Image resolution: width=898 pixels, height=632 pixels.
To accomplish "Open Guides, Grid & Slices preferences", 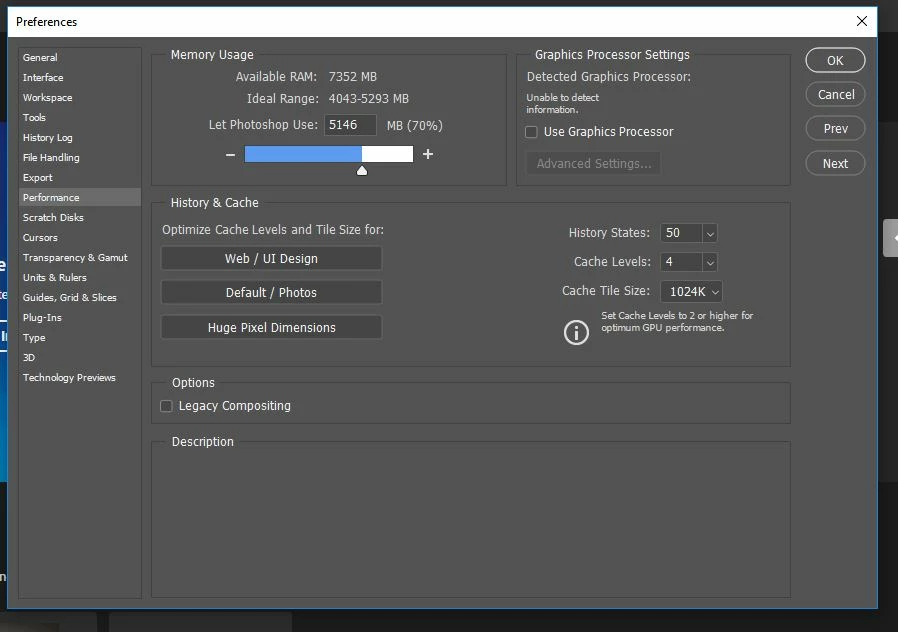I will tap(80, 298).
